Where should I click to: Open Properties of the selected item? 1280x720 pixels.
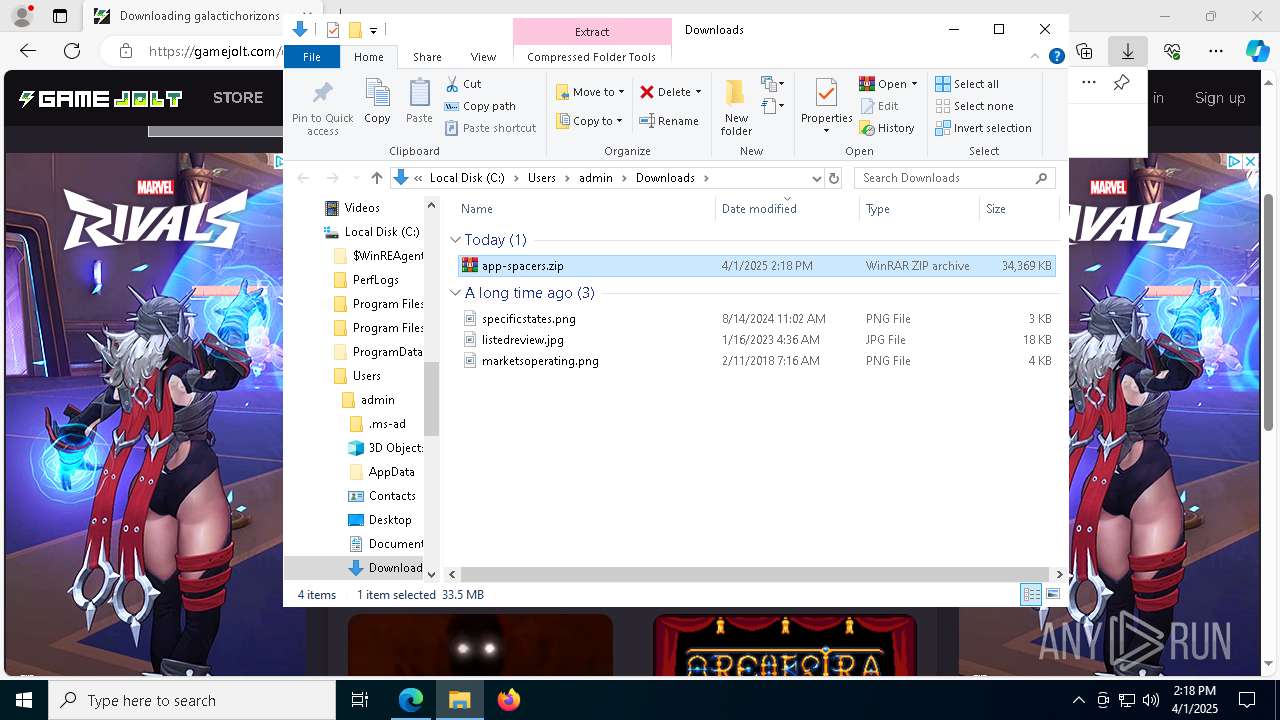pos(826,107)
